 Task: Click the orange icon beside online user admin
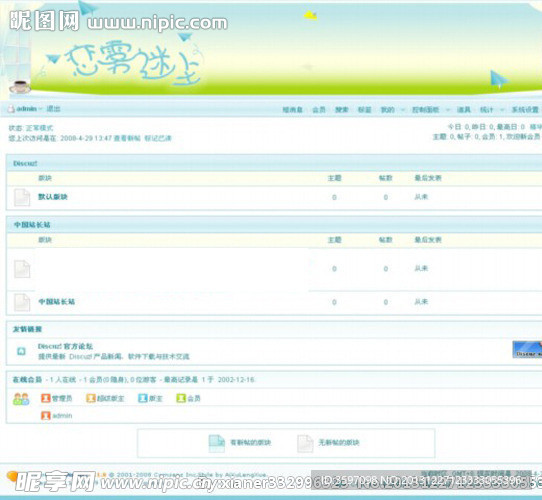(x=46, y=415)
